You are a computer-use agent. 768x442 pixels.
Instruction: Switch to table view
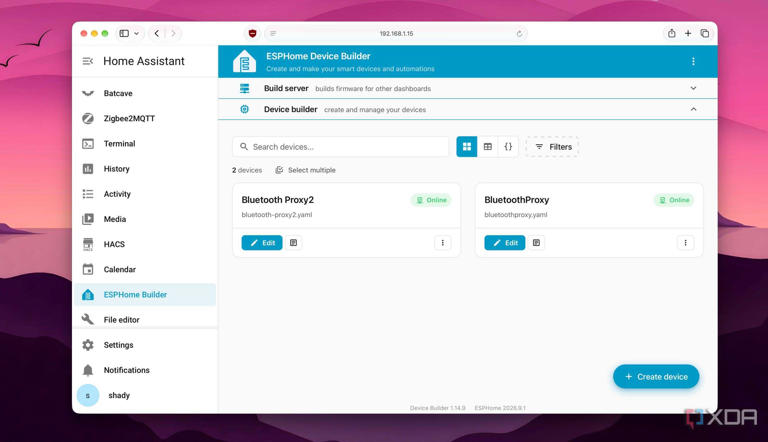487,147
